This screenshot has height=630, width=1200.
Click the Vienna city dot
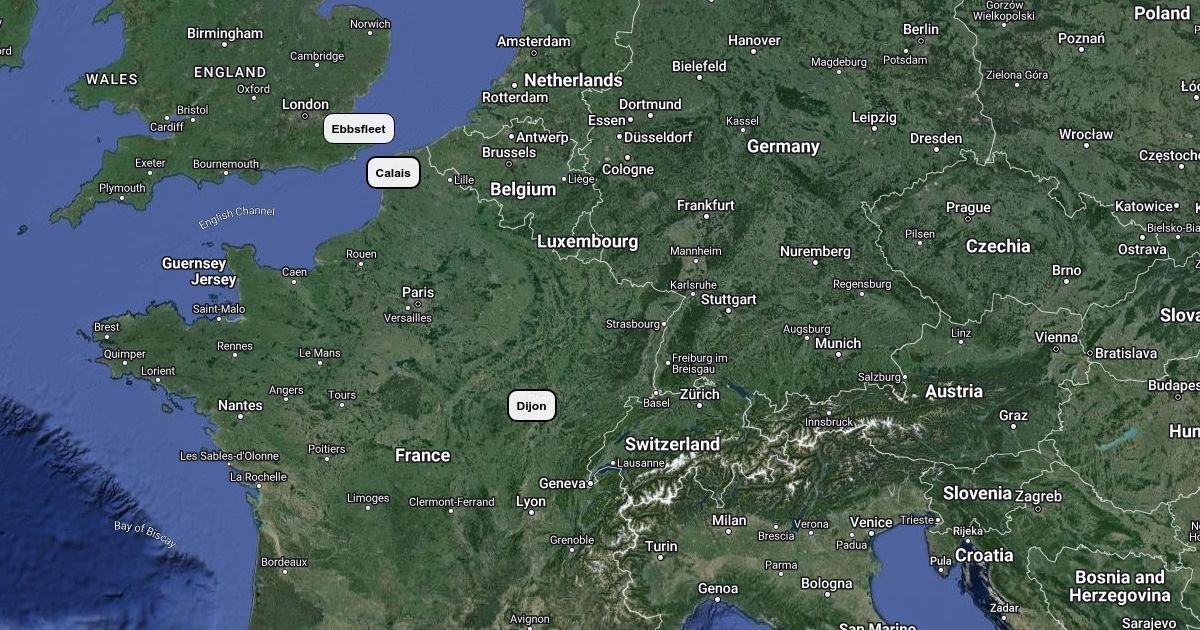(1057, 350)
